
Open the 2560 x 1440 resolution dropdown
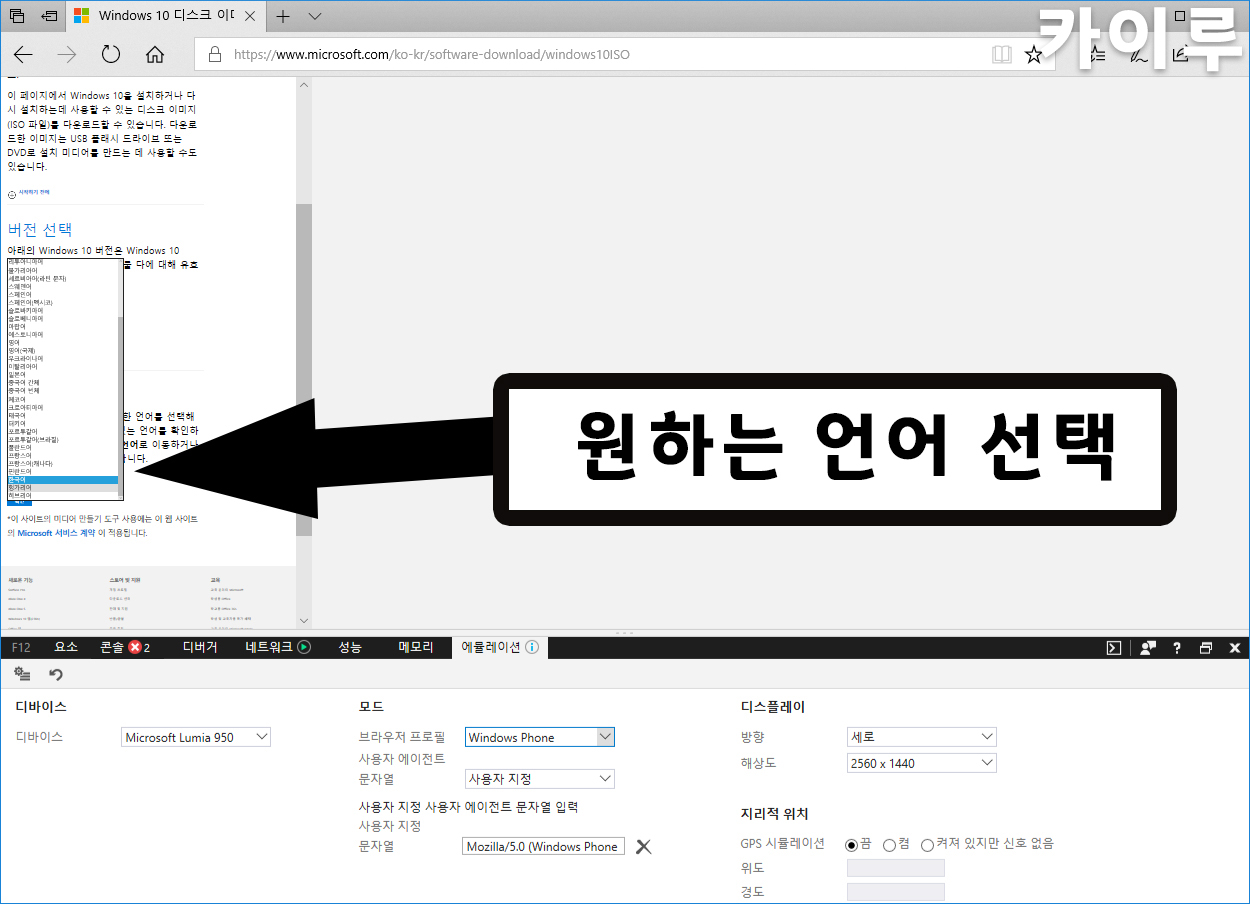[921, 763]
